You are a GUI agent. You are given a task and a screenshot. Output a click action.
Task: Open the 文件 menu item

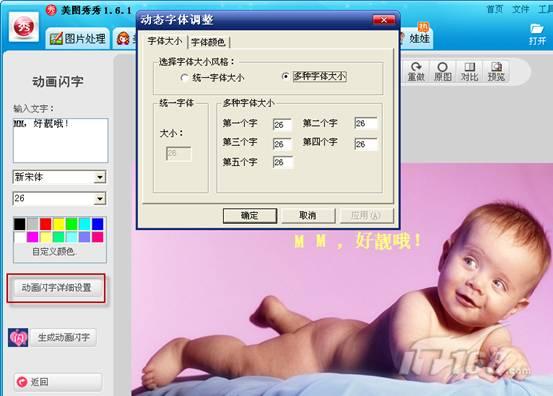tap(521, 9)
